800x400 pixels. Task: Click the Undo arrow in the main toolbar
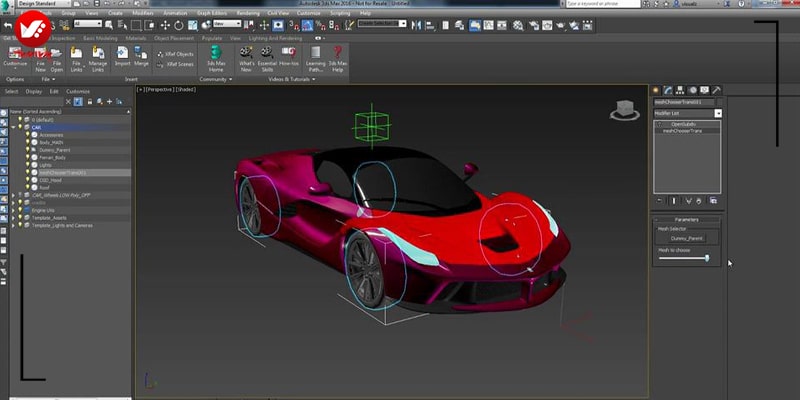click(7, 25)
